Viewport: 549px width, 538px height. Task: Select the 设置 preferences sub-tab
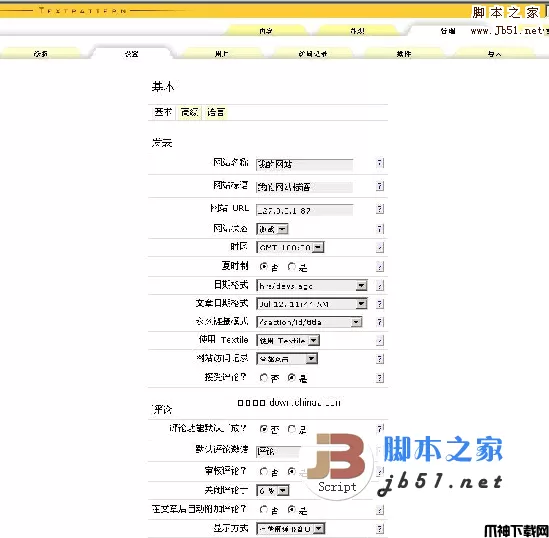pyautogui.click(x=131, y=54)
